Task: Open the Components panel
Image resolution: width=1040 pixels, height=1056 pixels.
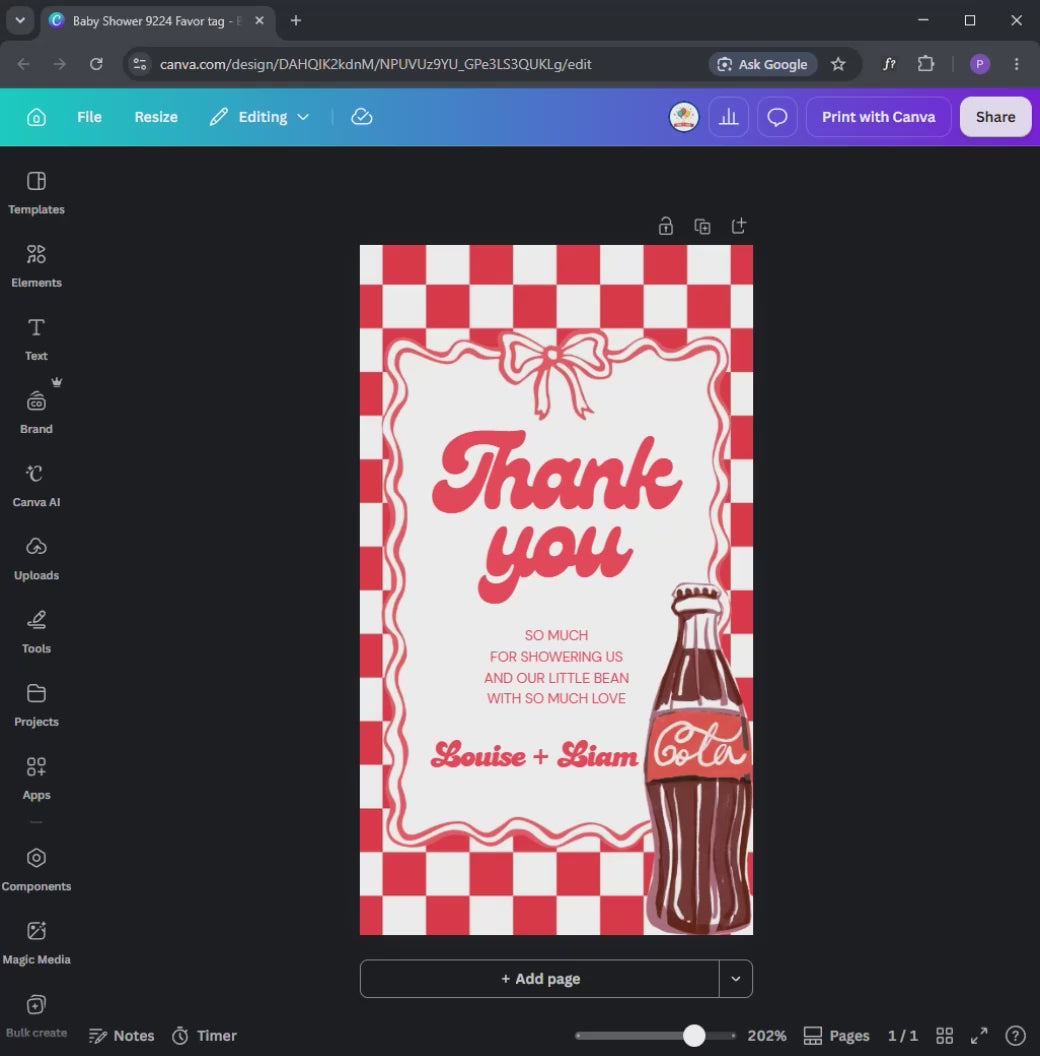Action: point(36,869)
